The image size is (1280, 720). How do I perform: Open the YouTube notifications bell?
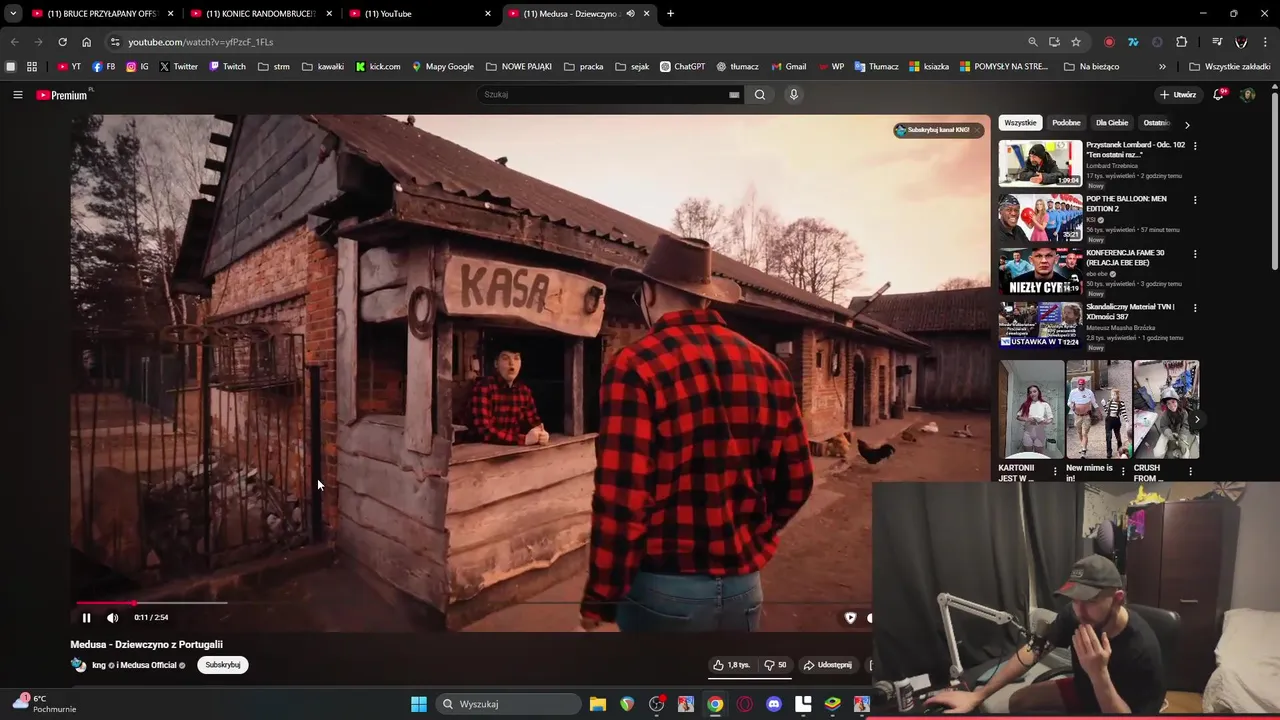pos(1218,95)
